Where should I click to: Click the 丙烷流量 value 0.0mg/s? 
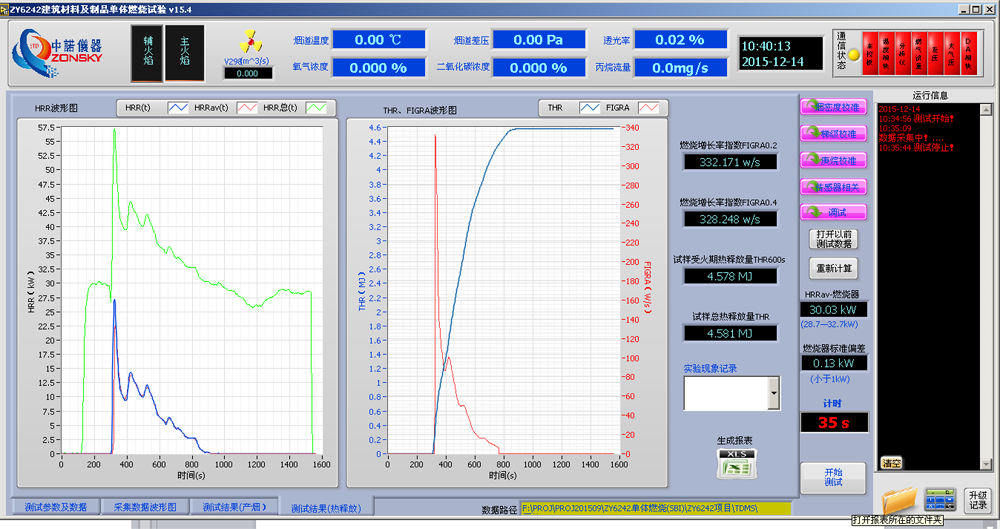(x=680, y=68)
